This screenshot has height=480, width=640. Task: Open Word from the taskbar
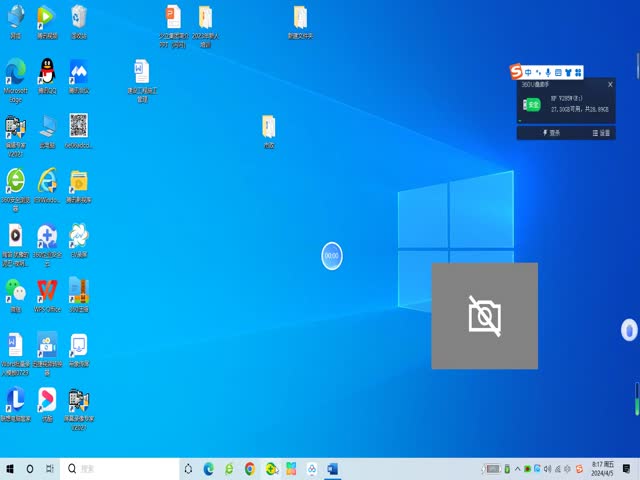pyautogui.click(x=333, y=468)
